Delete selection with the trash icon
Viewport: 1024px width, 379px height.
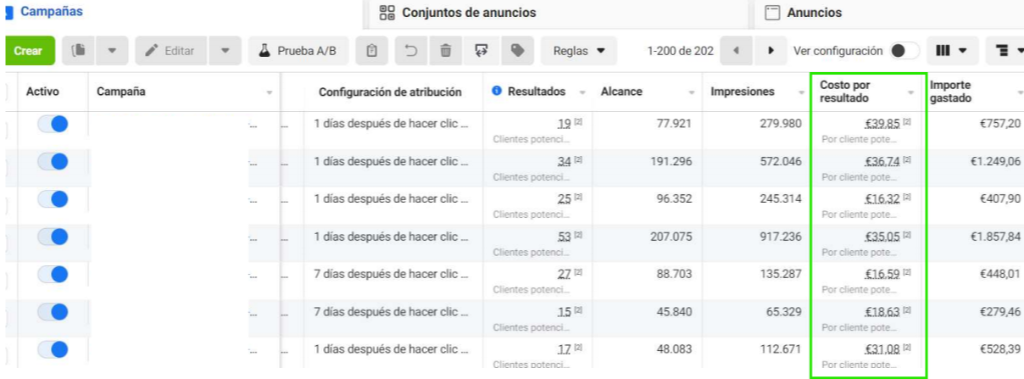coord(446,50)
